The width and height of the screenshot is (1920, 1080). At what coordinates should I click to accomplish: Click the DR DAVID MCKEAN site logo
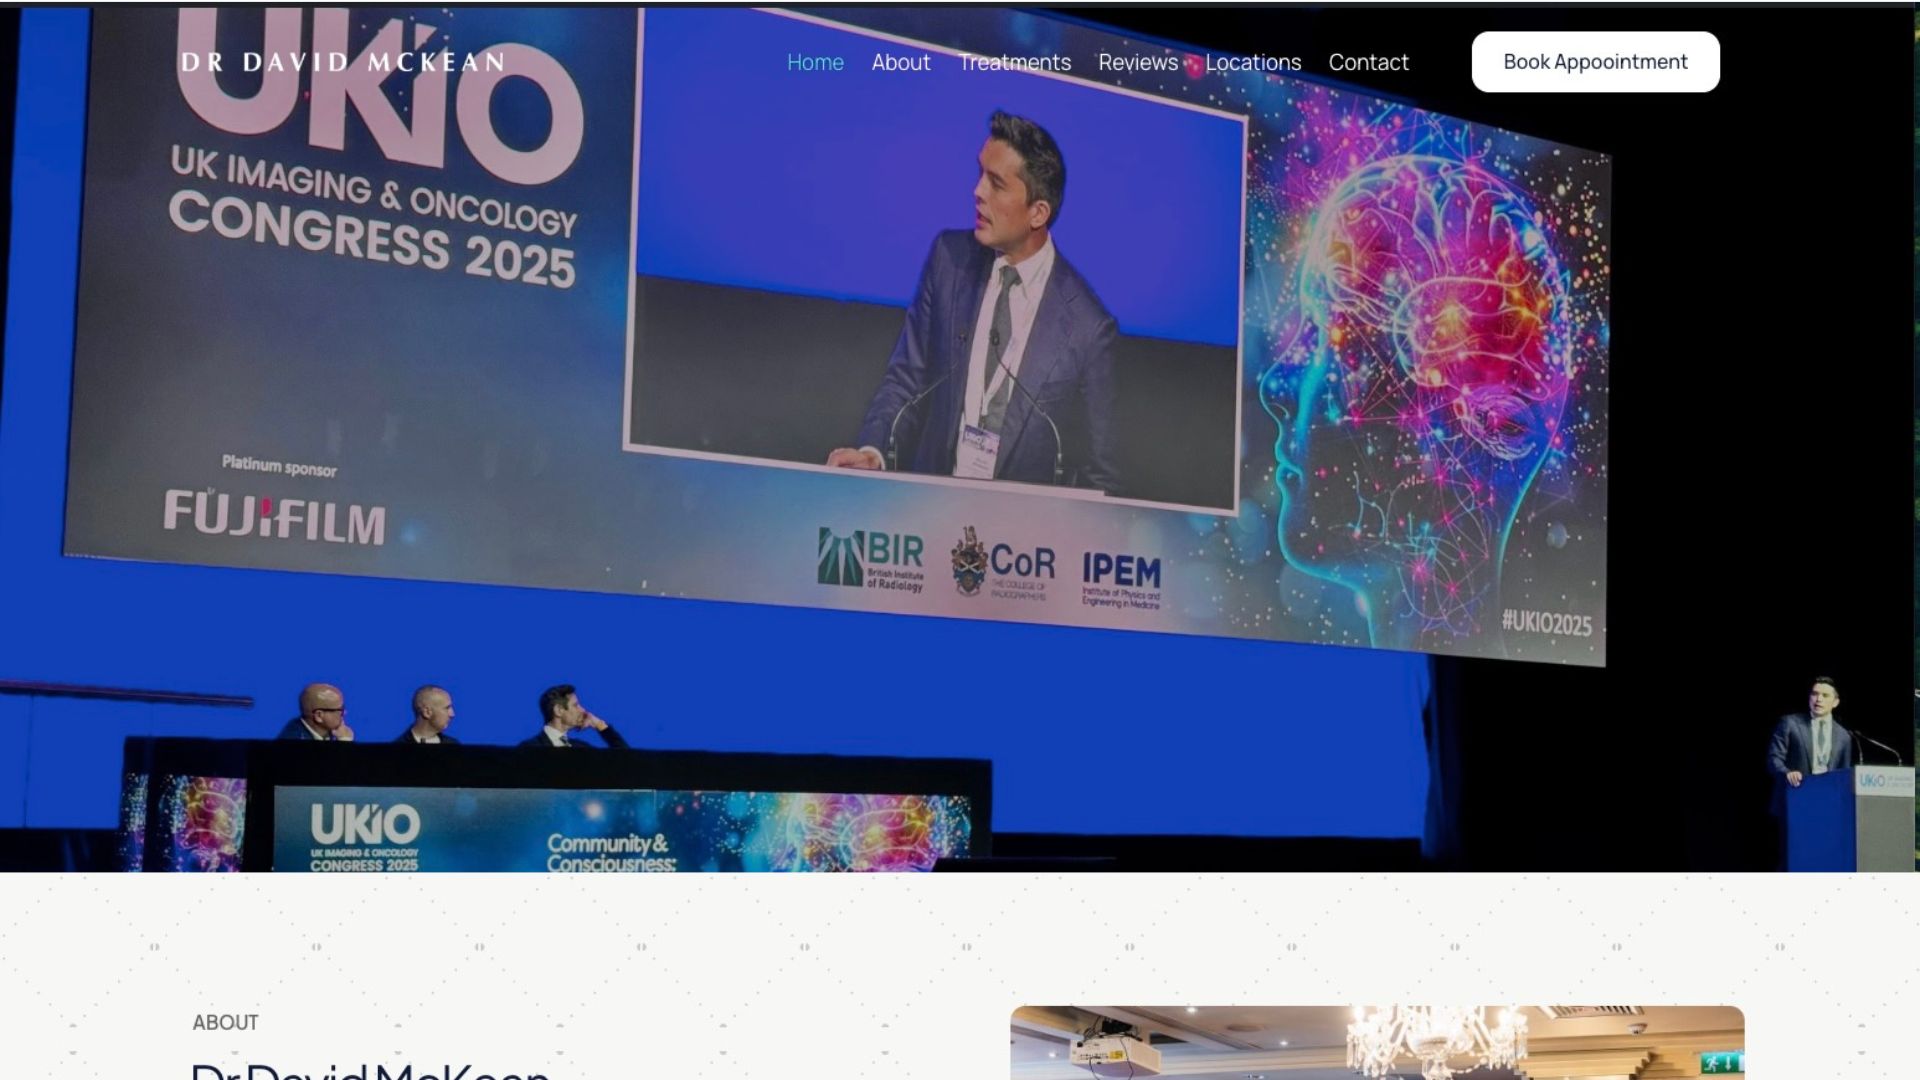pos(342,62)
